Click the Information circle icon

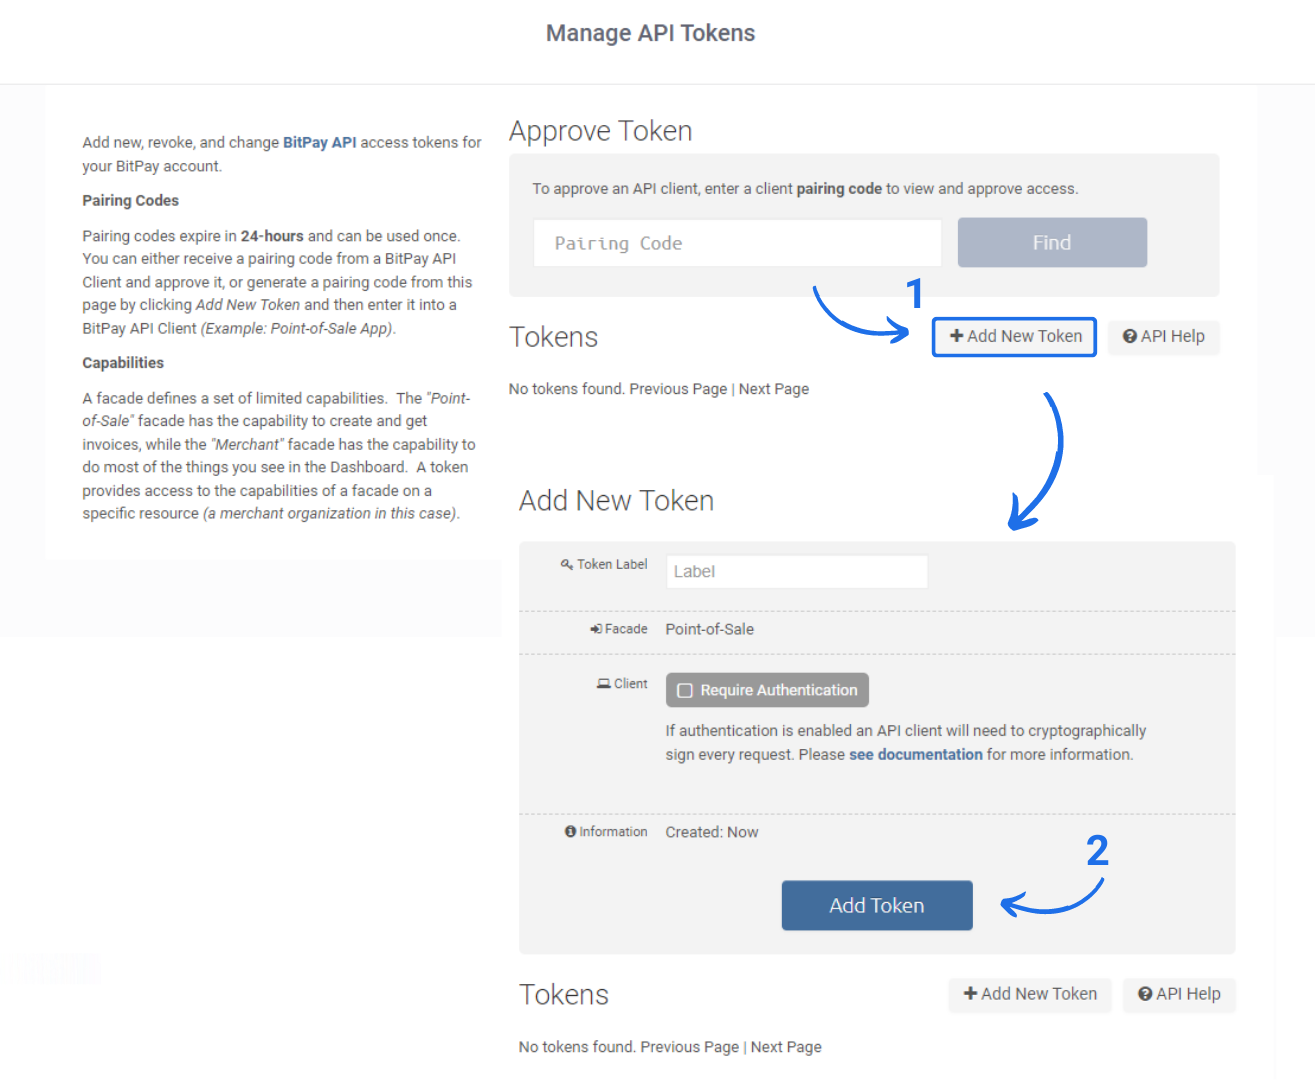coord(571,832)
